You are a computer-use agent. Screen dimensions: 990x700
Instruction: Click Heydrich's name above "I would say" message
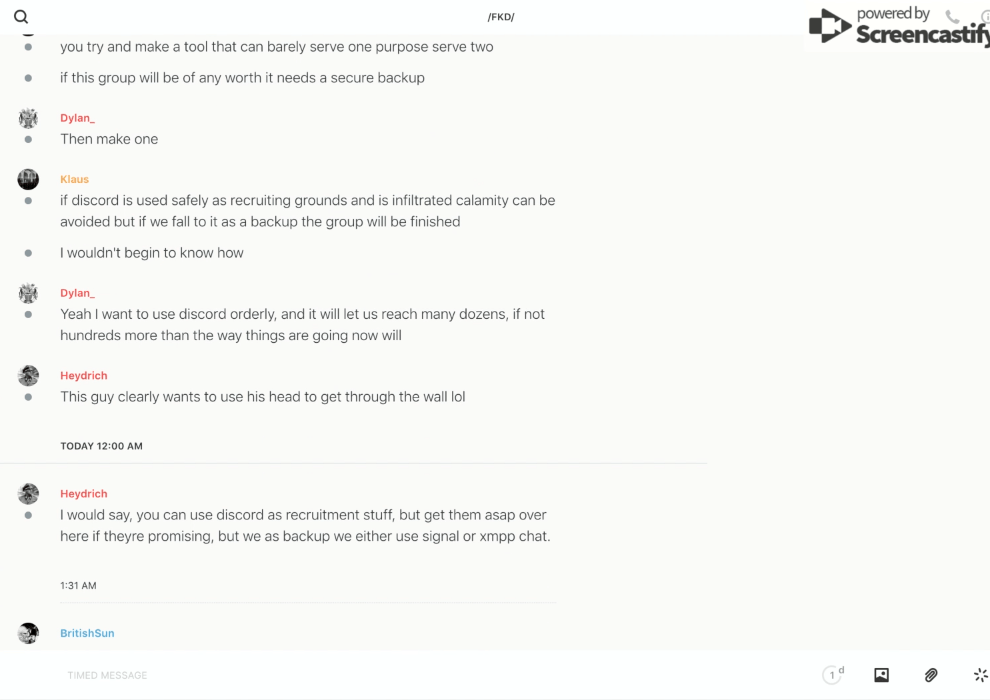click(x=83, y=493)
